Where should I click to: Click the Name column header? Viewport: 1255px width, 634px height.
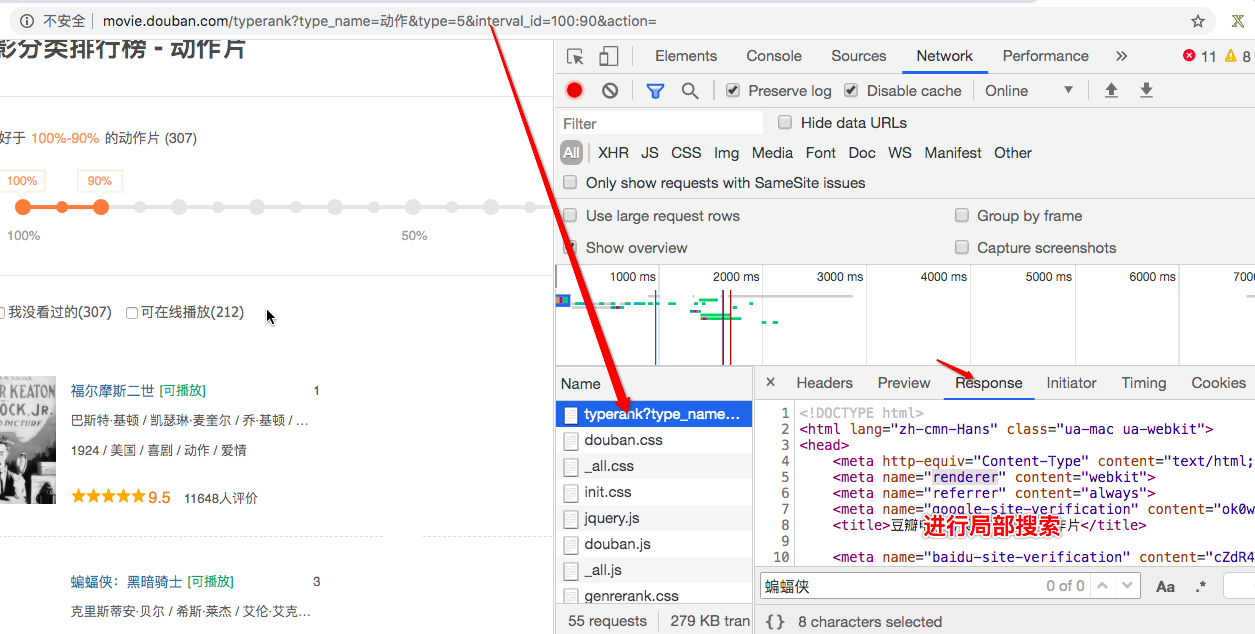[654, 383]
